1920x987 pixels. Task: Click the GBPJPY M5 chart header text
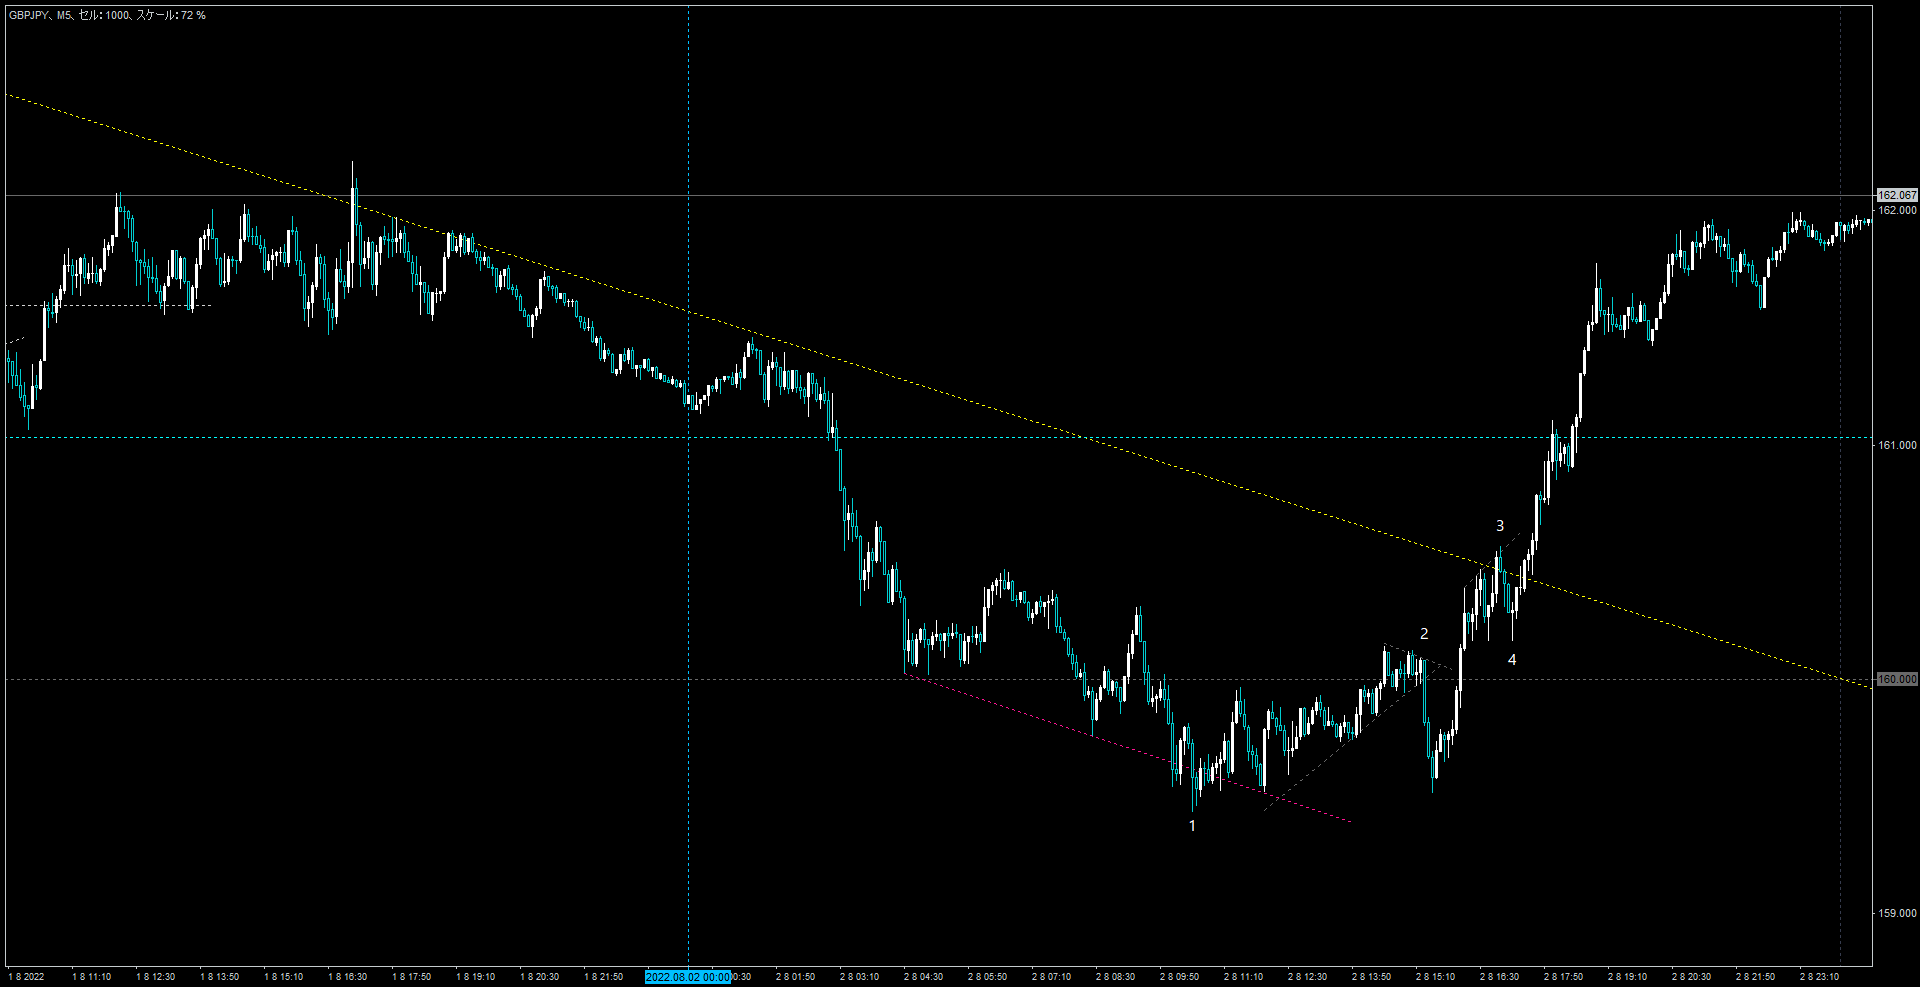click(x=107, y=15)
